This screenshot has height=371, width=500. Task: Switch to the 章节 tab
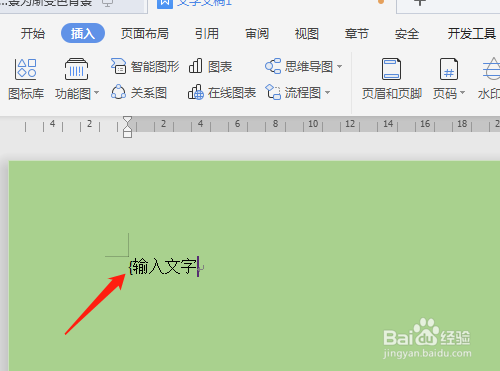pyautogui.click(x=357, y=34)
